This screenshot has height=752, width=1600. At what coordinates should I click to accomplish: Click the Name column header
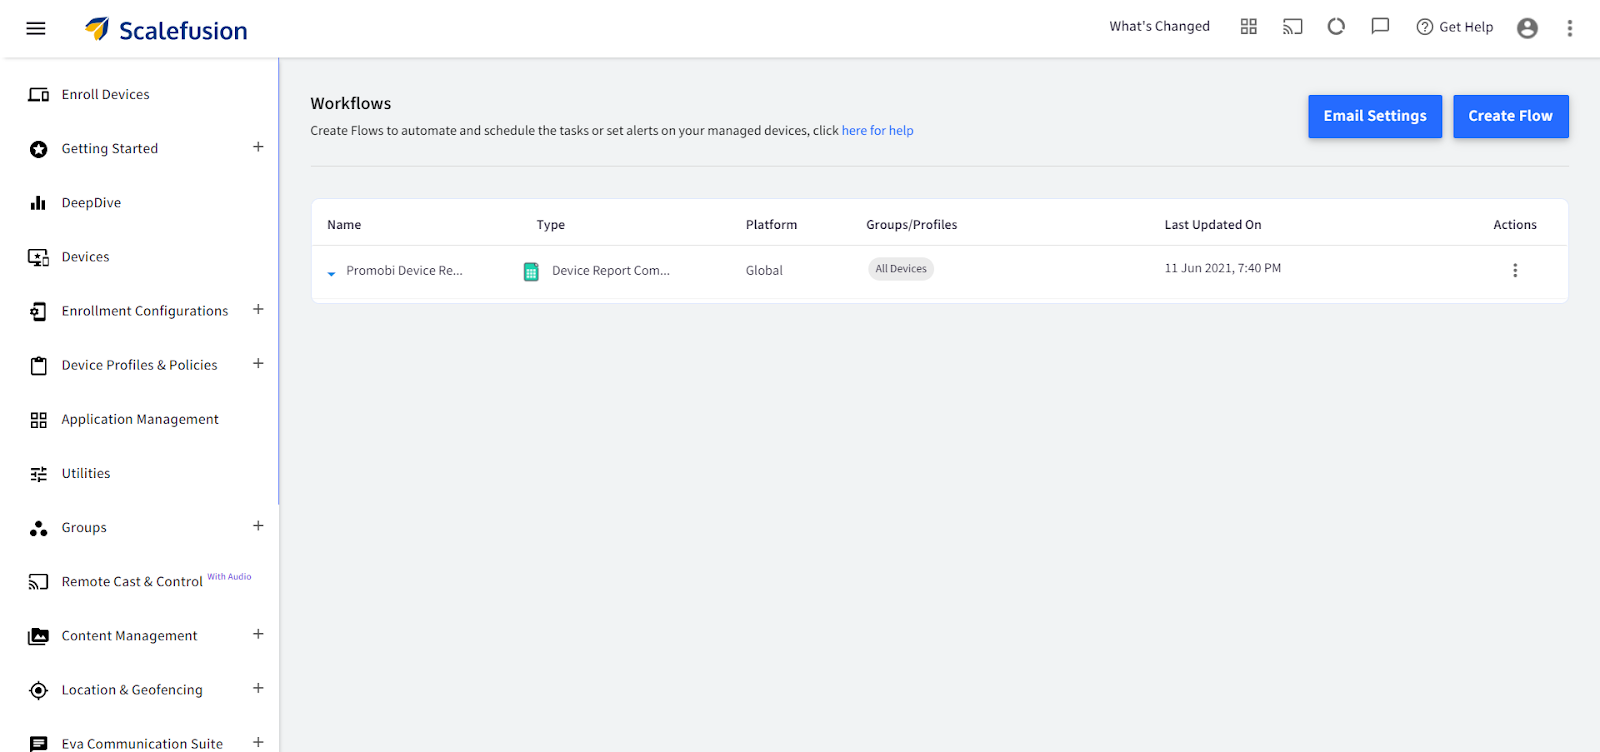(x=344, y=225)
